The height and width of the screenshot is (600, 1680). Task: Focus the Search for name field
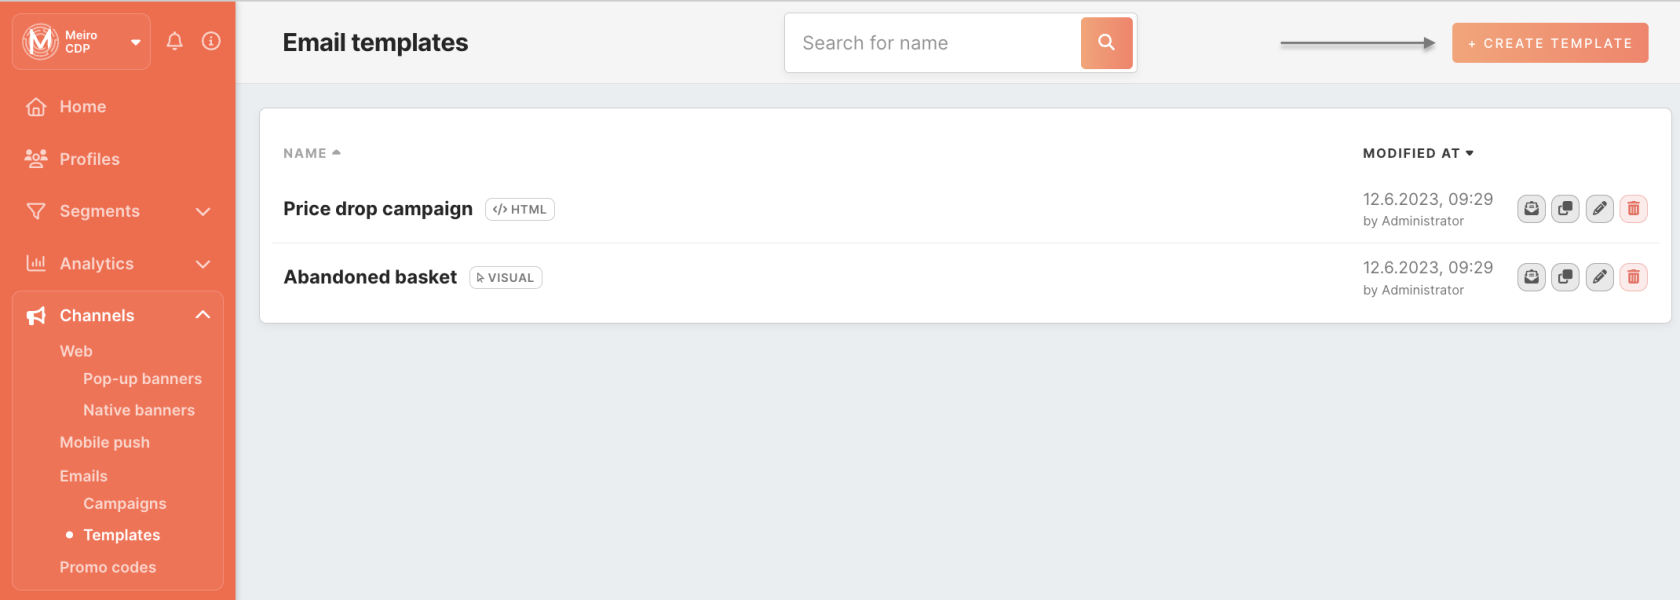[933, 43]
